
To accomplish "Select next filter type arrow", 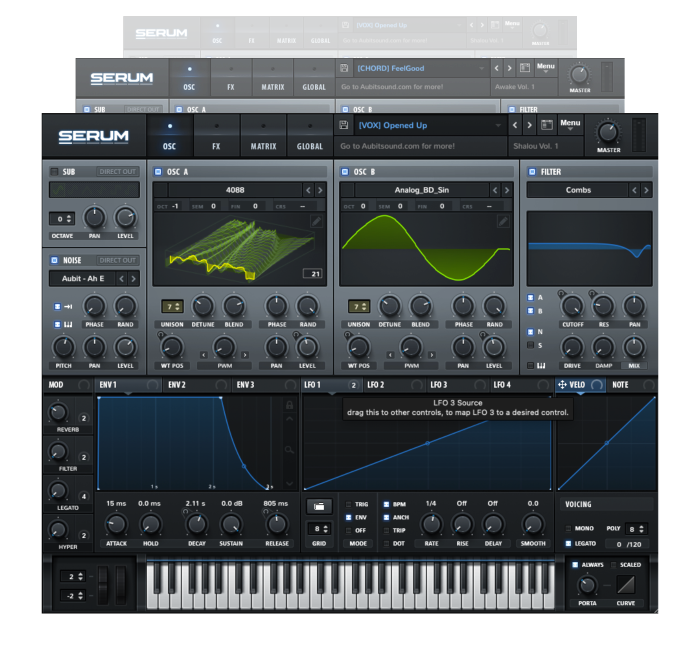I will [x=646, y=190].
